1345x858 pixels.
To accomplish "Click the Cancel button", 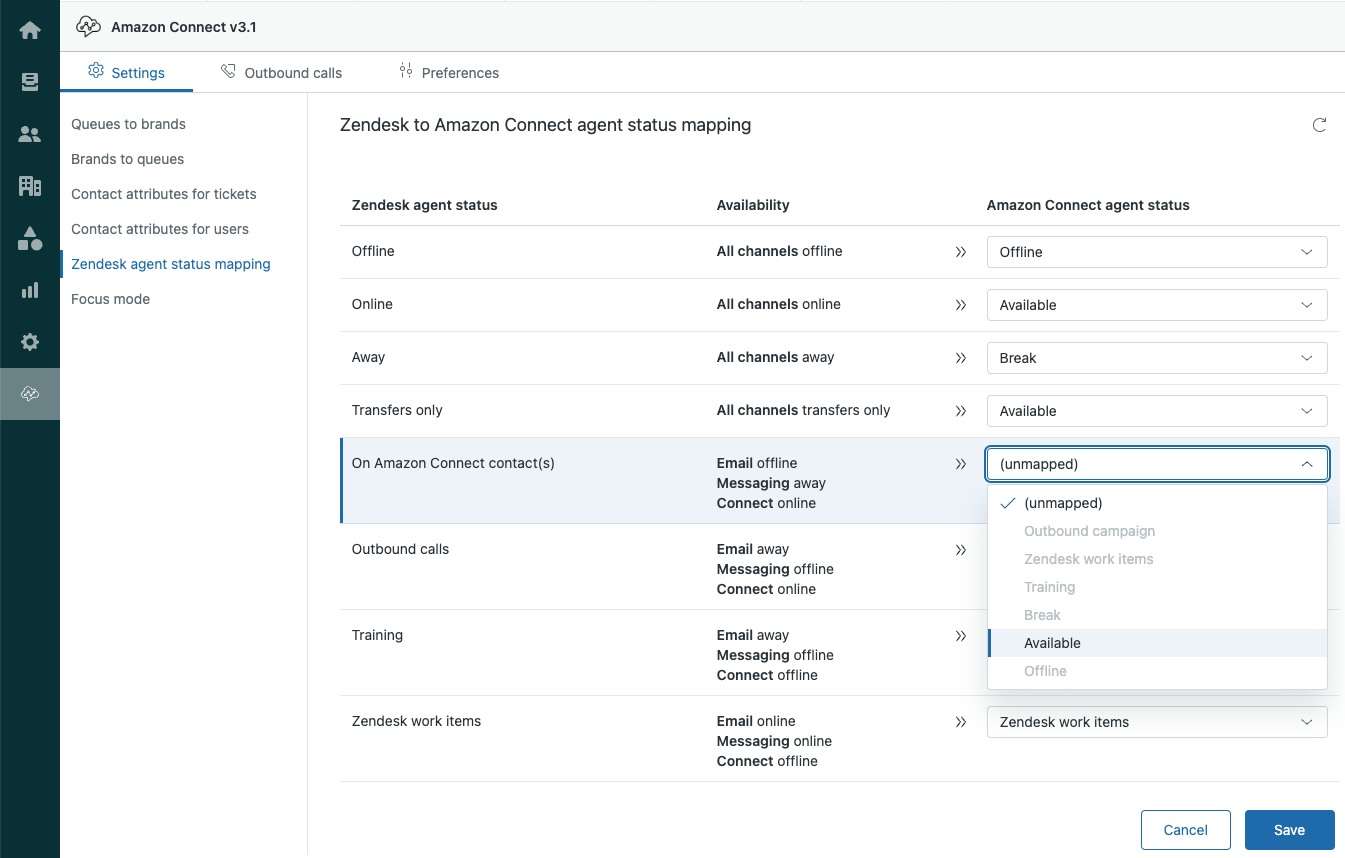I will click(1185, 830).
